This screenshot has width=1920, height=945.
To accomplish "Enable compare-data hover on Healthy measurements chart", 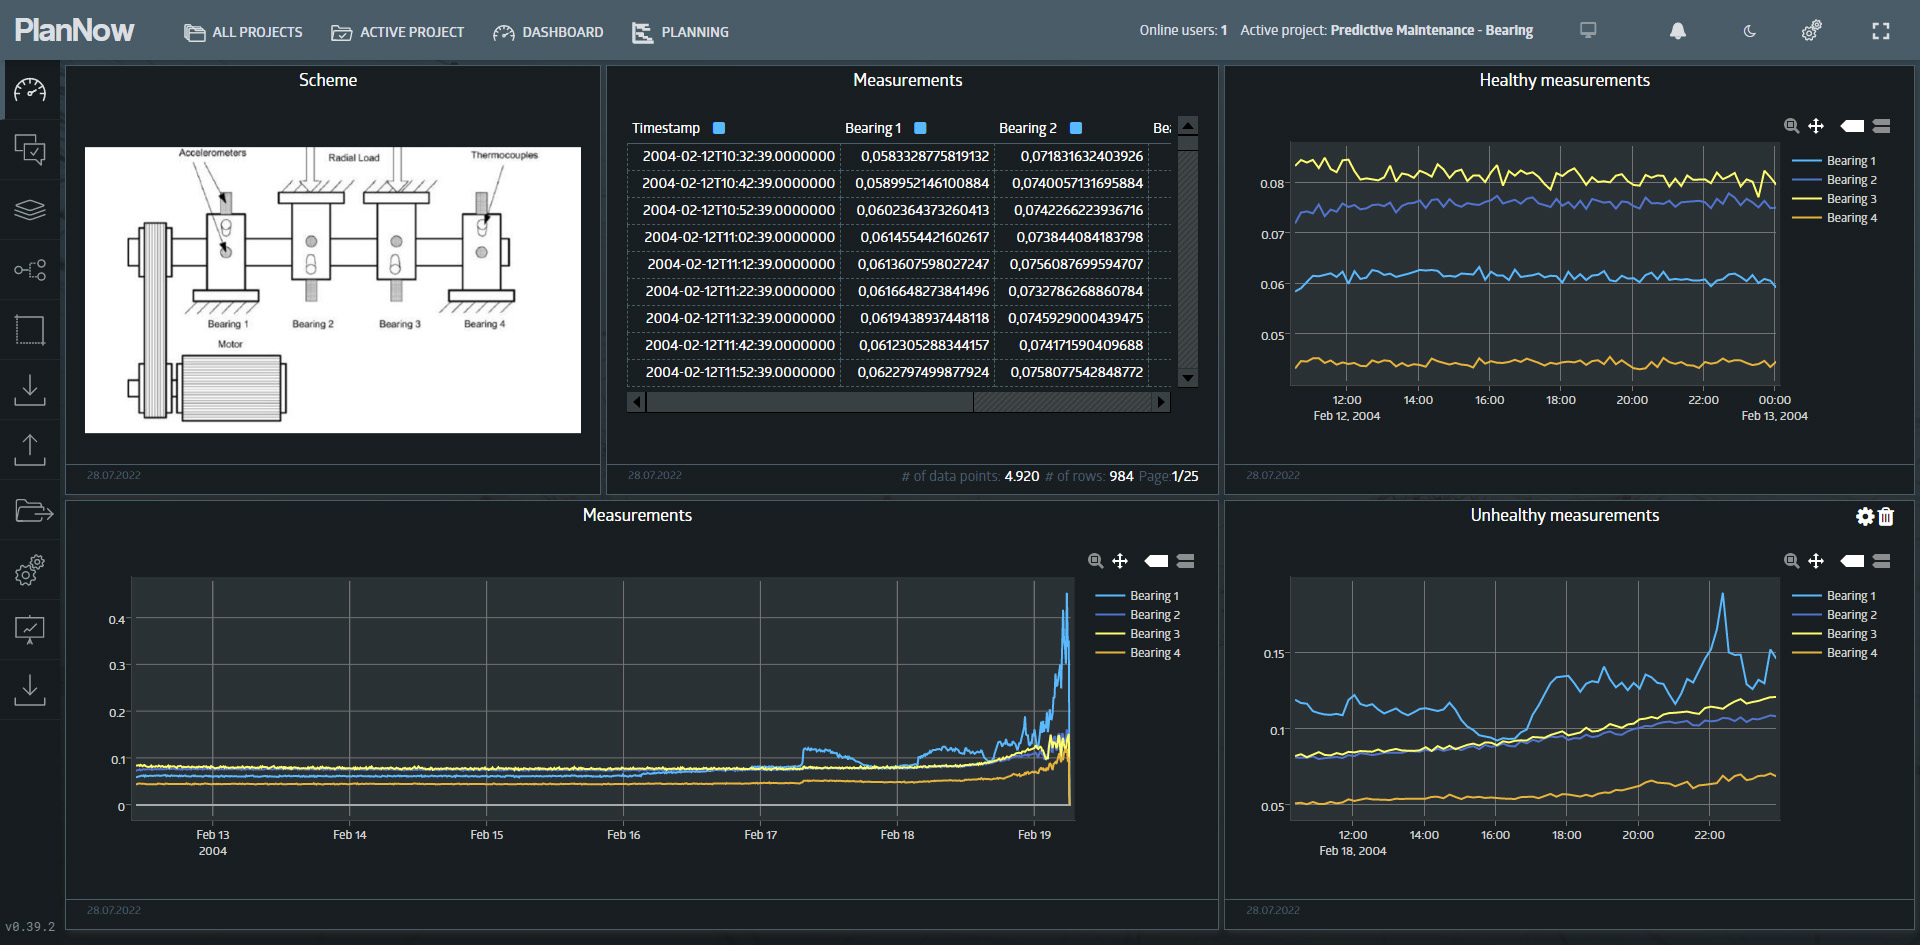I will tap(1881, 126).
